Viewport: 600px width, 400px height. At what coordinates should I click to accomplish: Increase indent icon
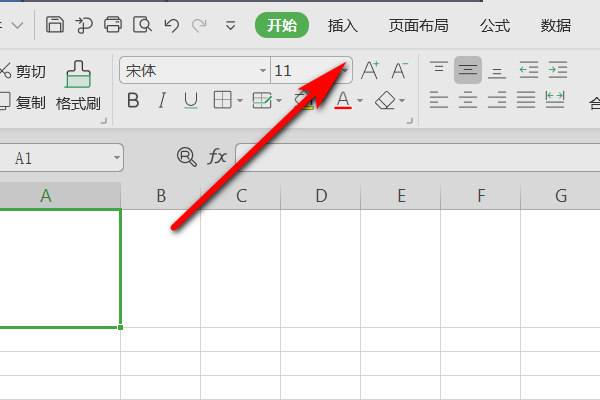(x=558, y=70)
